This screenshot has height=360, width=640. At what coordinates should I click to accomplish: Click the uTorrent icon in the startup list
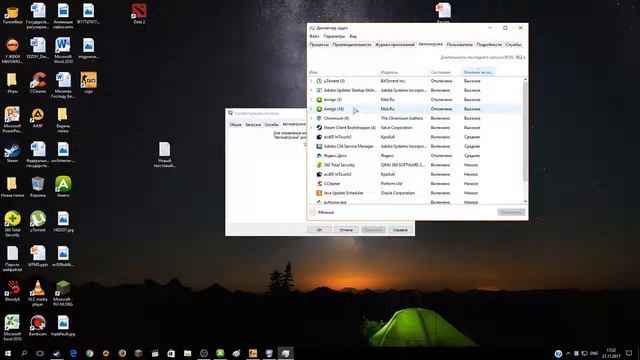tap(319, 81)
